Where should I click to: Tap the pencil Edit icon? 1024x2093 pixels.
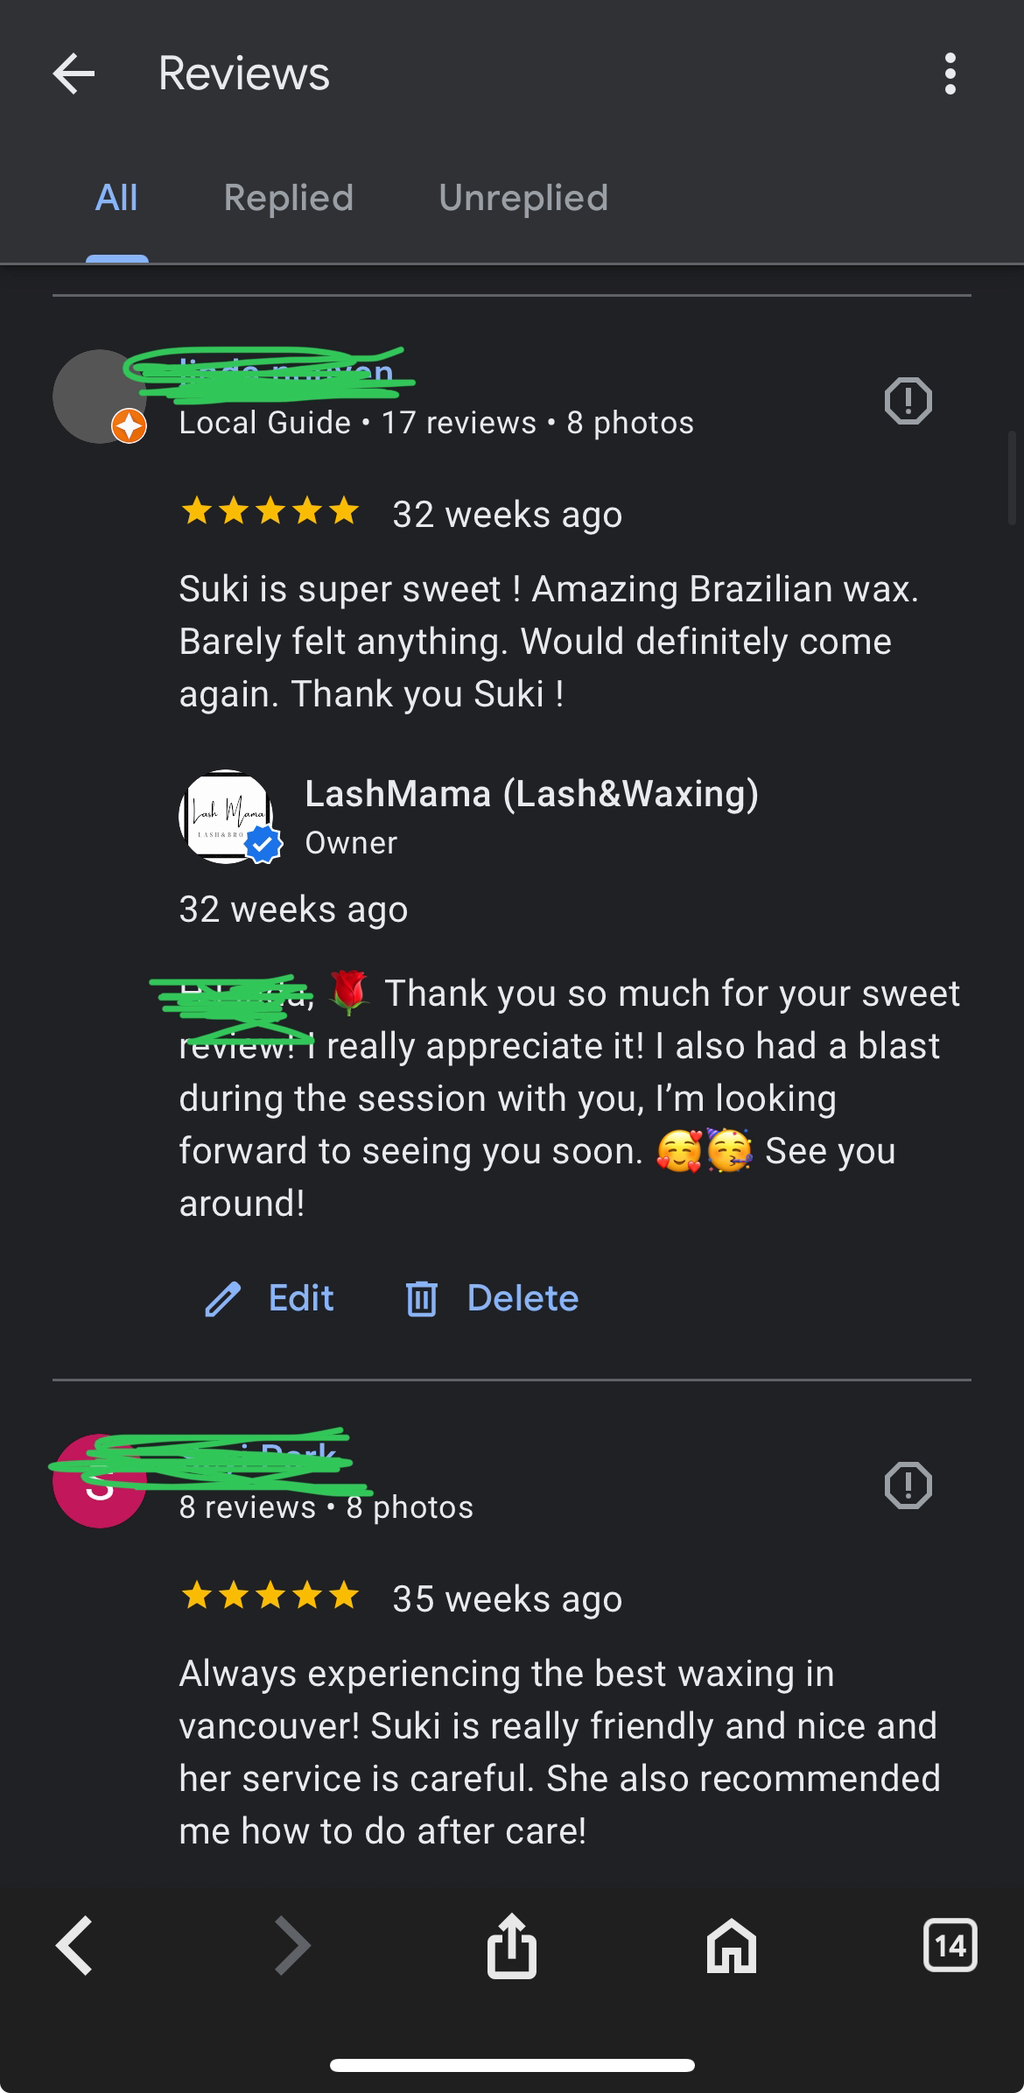point(223,1299)
